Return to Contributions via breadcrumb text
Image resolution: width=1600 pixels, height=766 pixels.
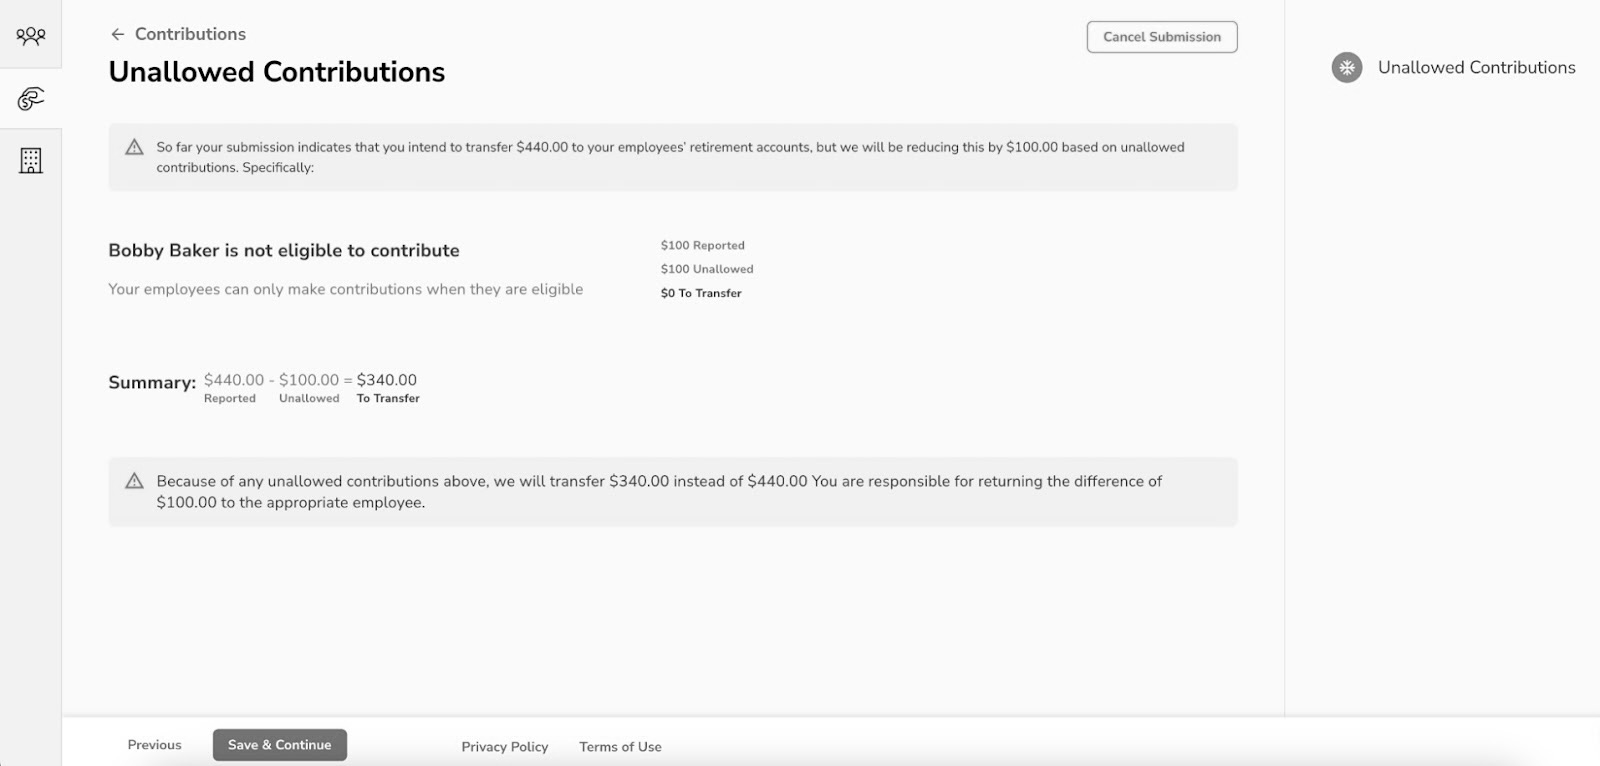tap(190, 34)
